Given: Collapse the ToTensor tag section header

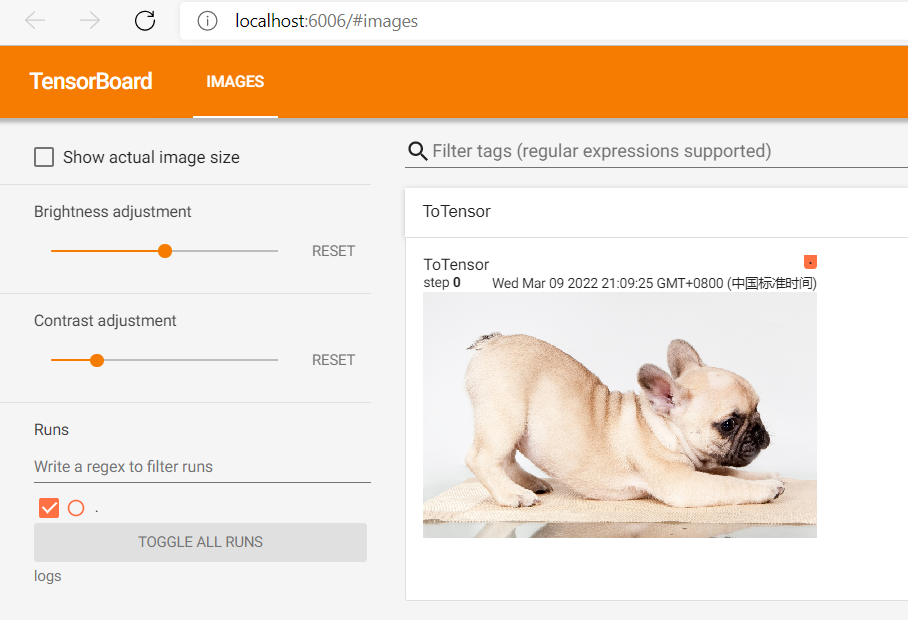Looking at the screenshot, I should point(656,212).
